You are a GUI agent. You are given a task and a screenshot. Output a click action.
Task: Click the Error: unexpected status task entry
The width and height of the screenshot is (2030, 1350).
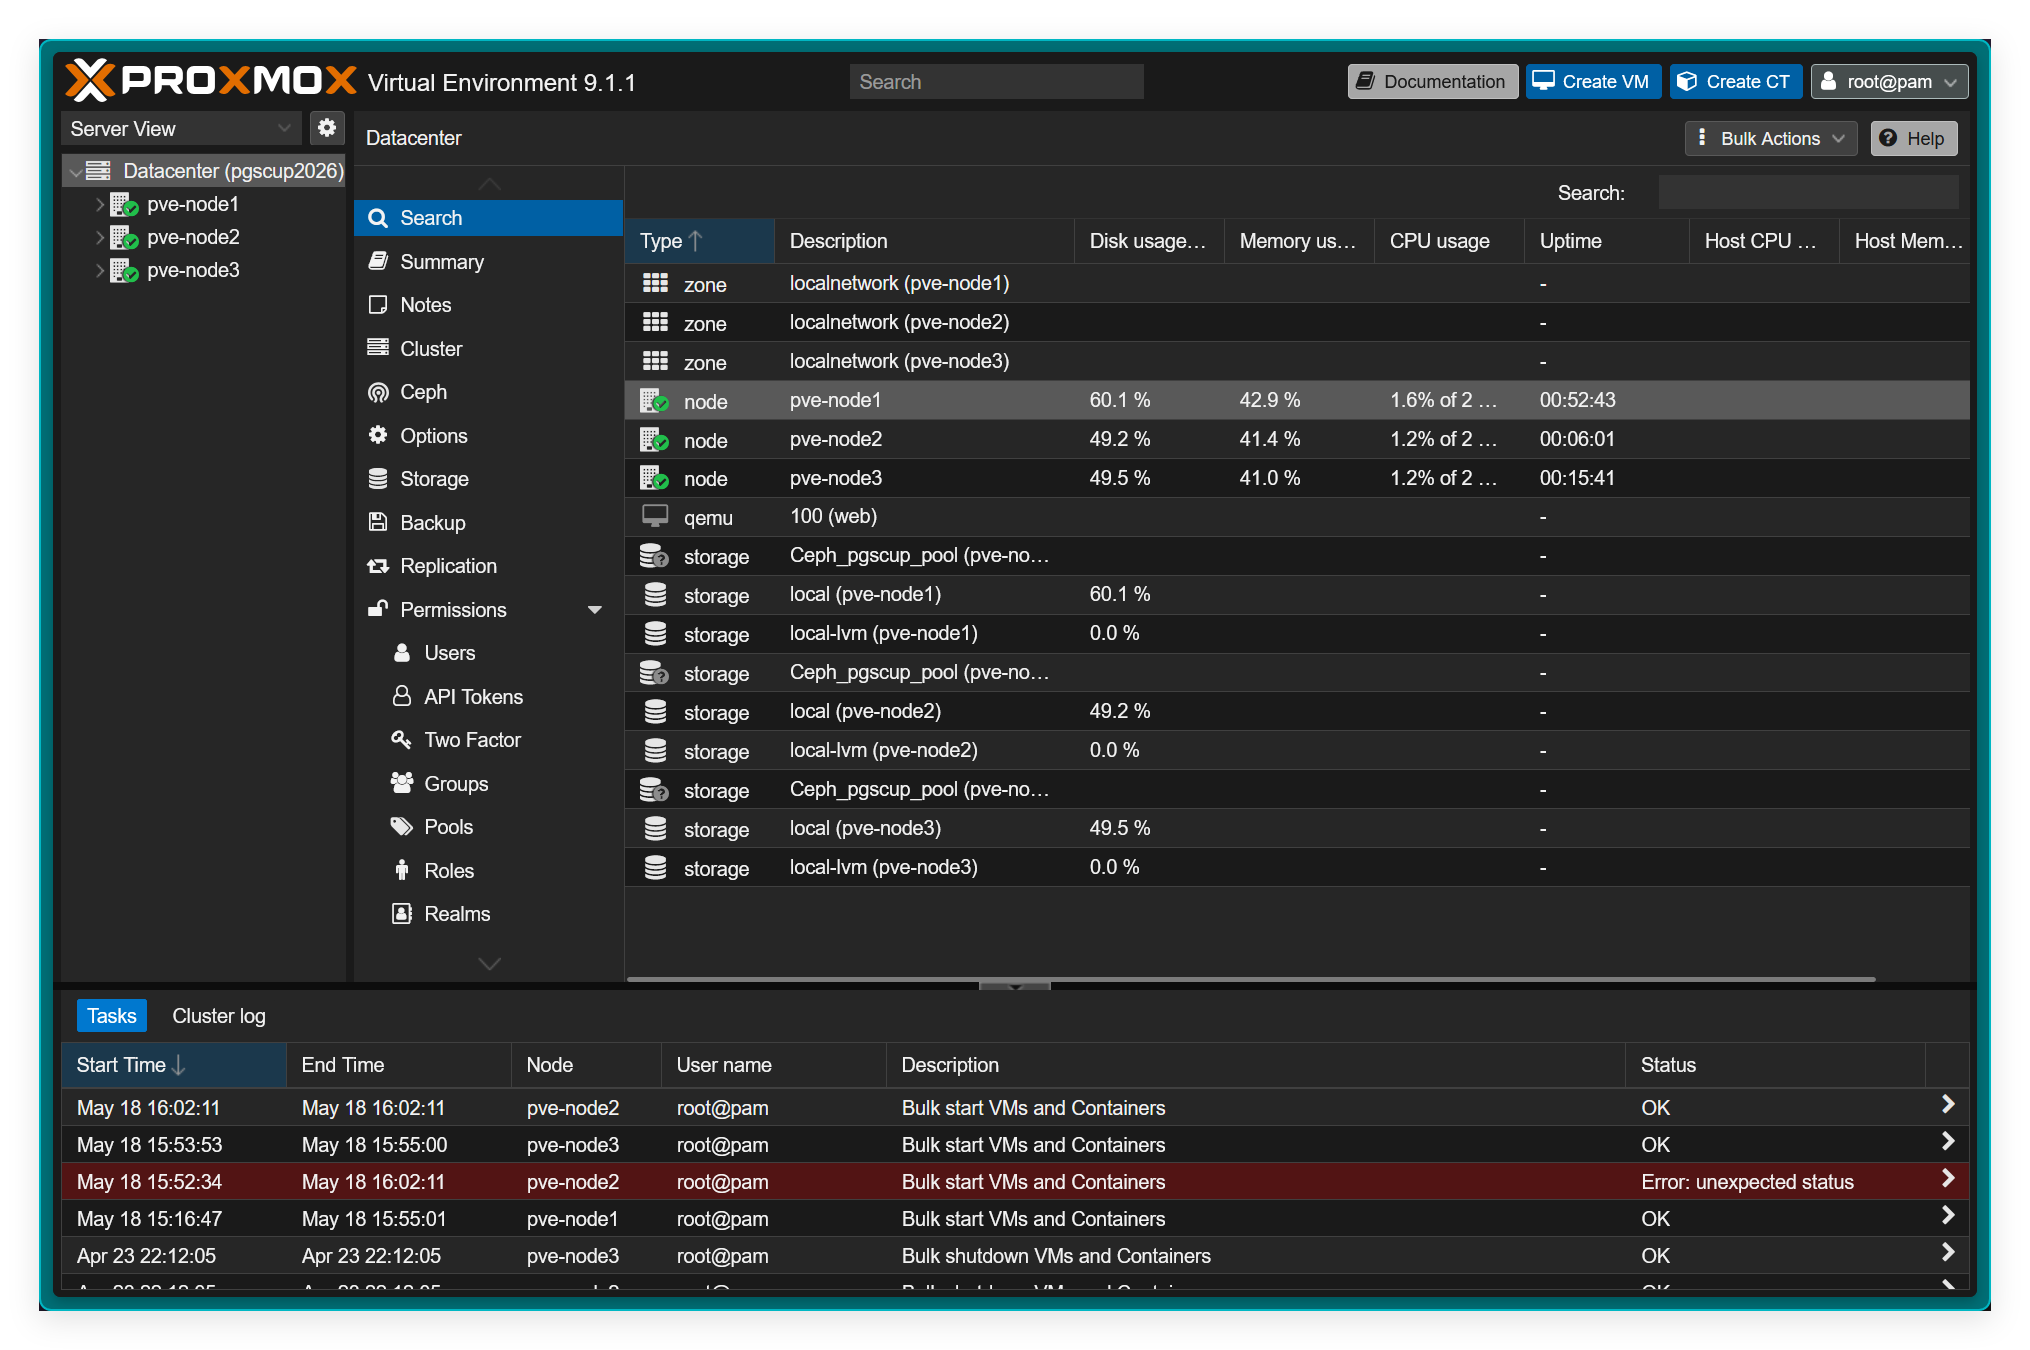1015,1182
